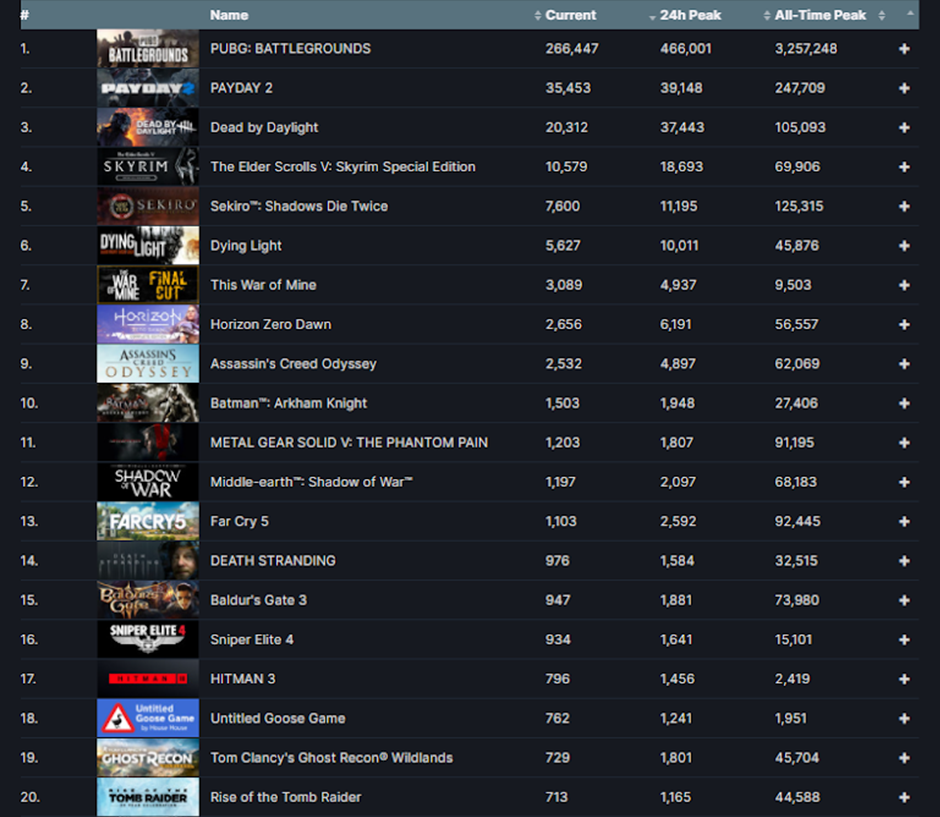This screenshot has width=940, height=817.
Task: Click the plus icon for PAYDAY 2
Action: point(904,88)
